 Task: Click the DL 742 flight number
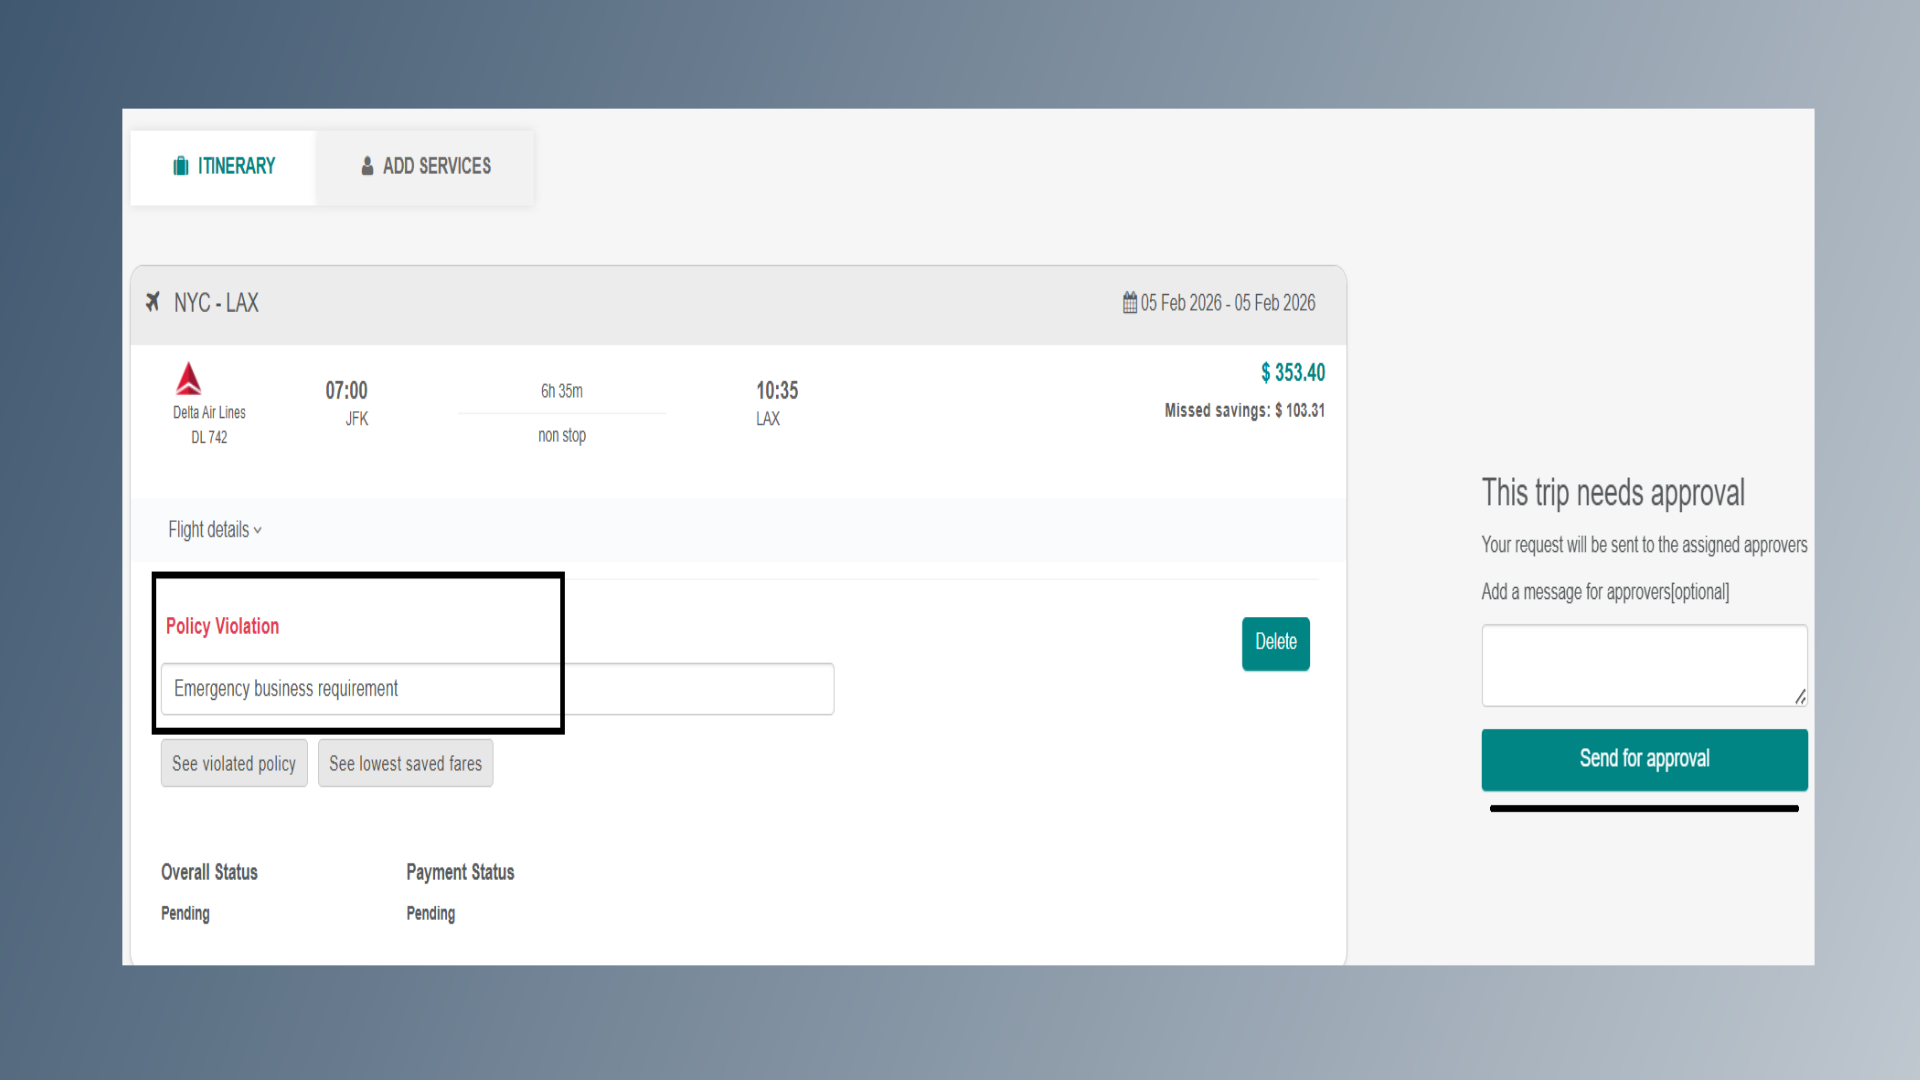click(x=209, y=438)
